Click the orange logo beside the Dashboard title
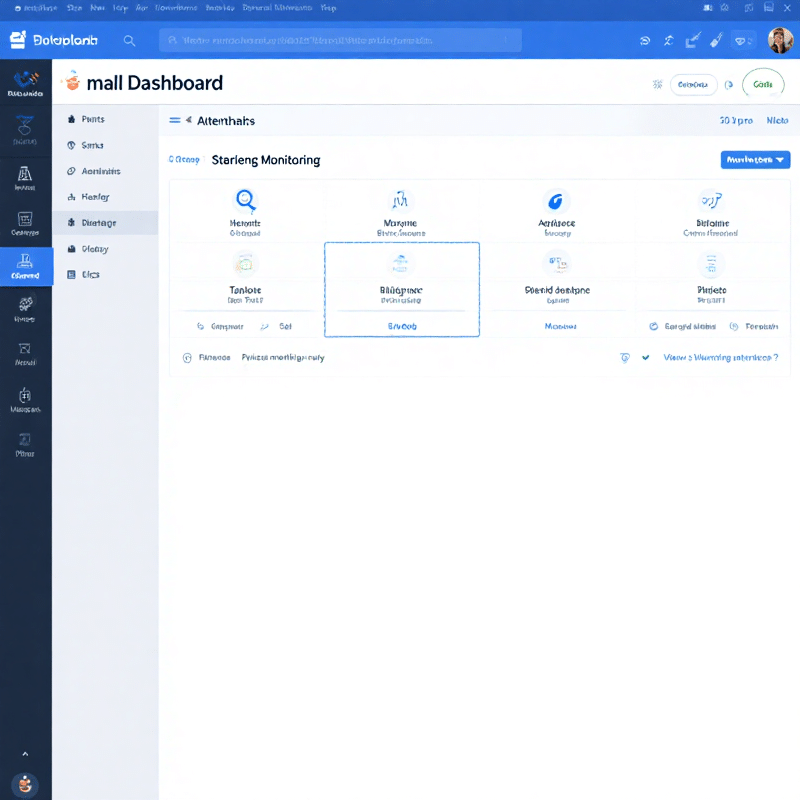 [70, 83]
